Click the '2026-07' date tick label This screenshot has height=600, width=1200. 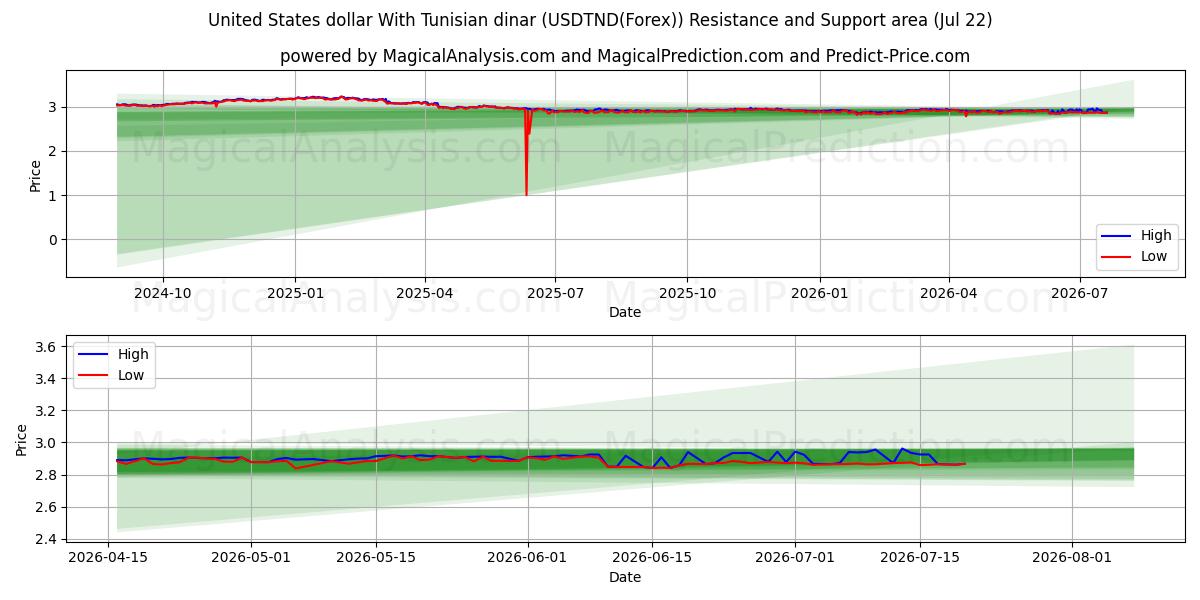point(1080,293)
